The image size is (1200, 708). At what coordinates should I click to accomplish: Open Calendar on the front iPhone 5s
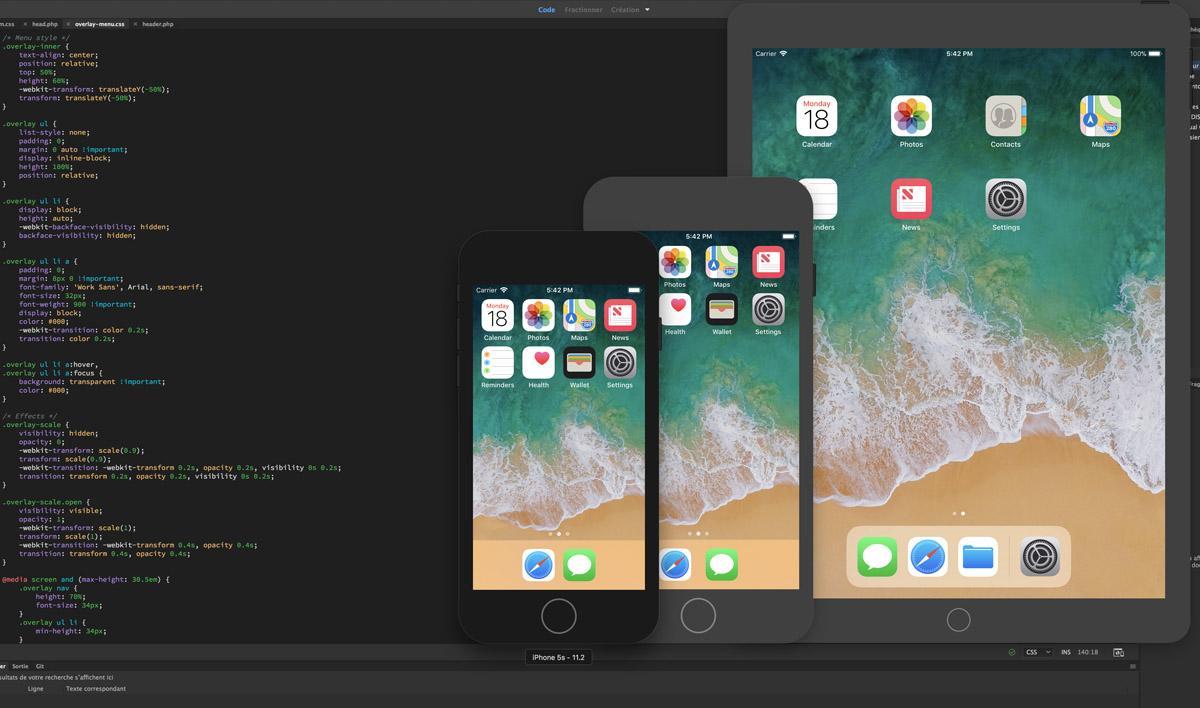click(497, 315)
